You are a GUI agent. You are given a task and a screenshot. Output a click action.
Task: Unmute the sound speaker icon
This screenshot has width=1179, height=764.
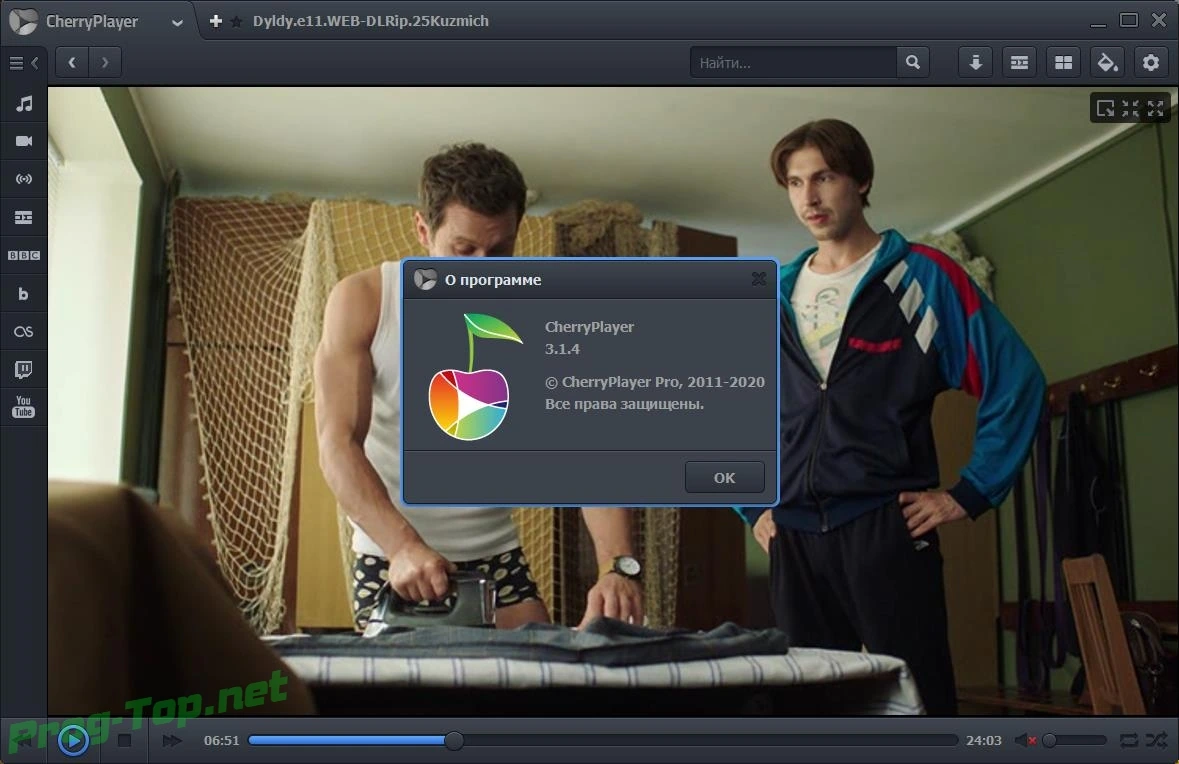pos(1026,741)
